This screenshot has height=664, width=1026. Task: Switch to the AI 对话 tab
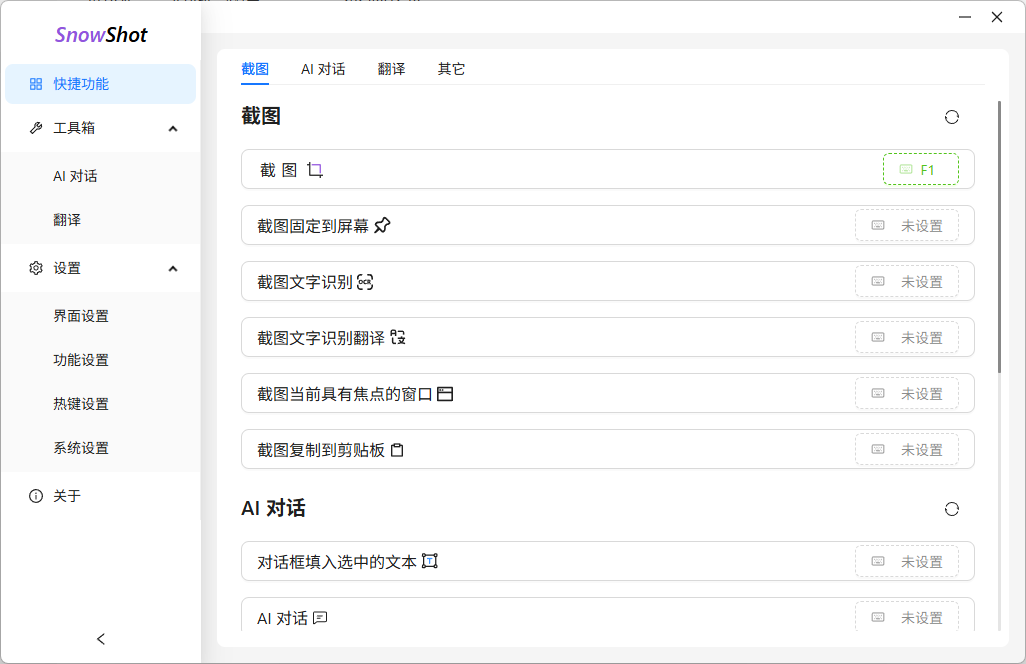coord(323,69)
